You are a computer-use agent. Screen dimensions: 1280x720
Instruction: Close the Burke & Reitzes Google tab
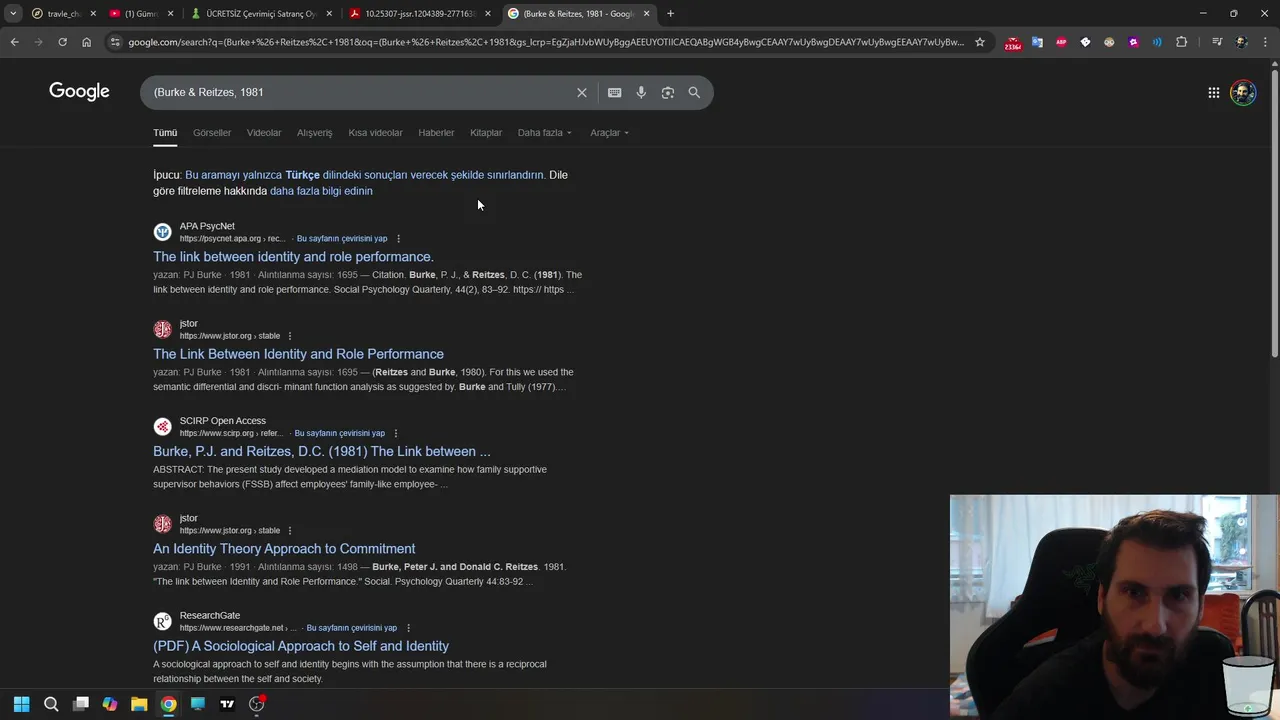(646, 13)
